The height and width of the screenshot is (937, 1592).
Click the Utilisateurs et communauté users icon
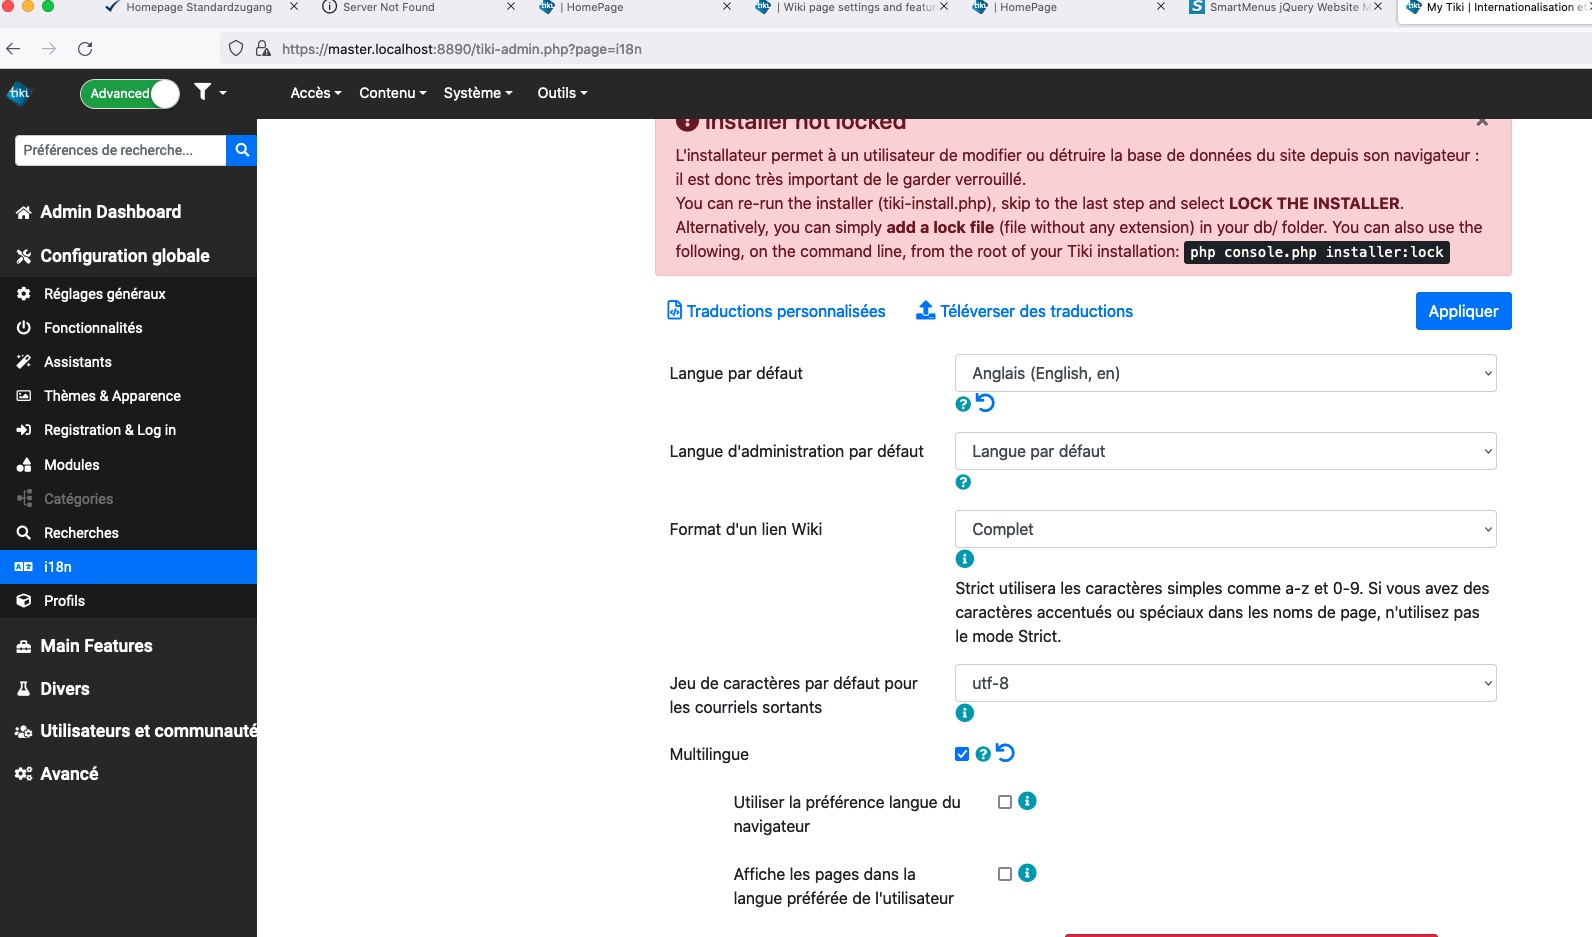(x=24, y=732)
